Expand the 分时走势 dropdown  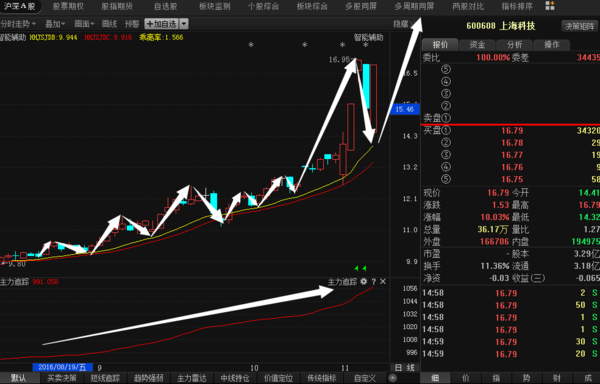pyautogui.click(x=18, y=24)
